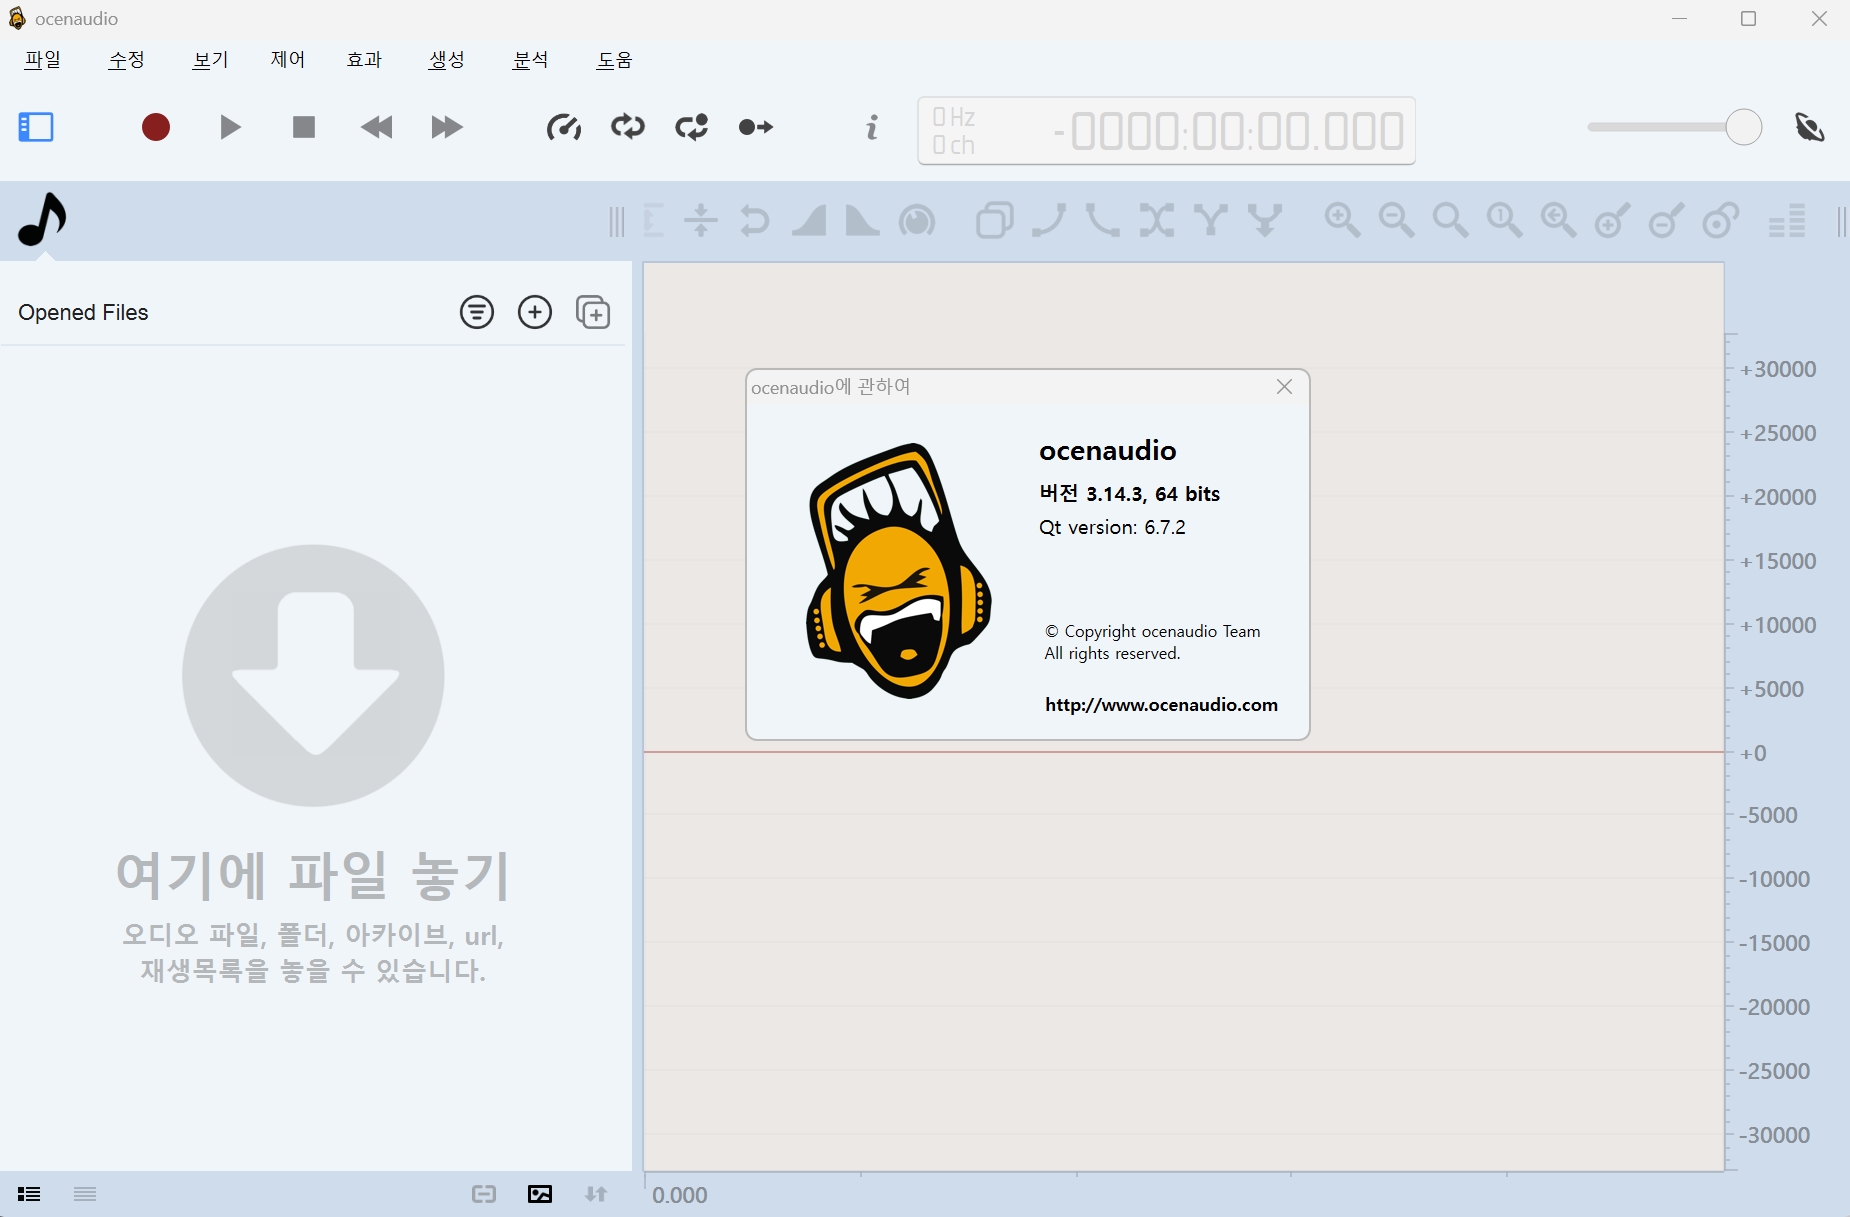Start recording with the red Record button
Viewport: 1850px width, 1217px height.
point(156,127)
